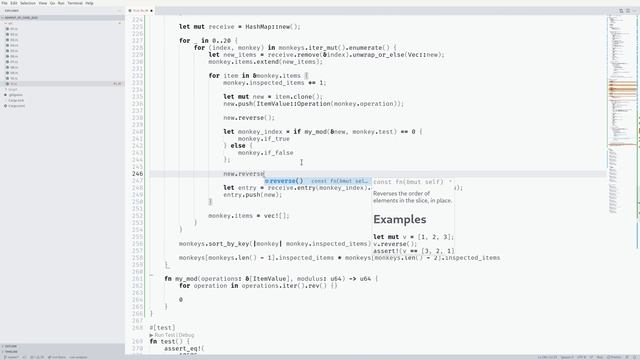
Task: Expand the target folder in Explorer
Action: coord(12,89)
